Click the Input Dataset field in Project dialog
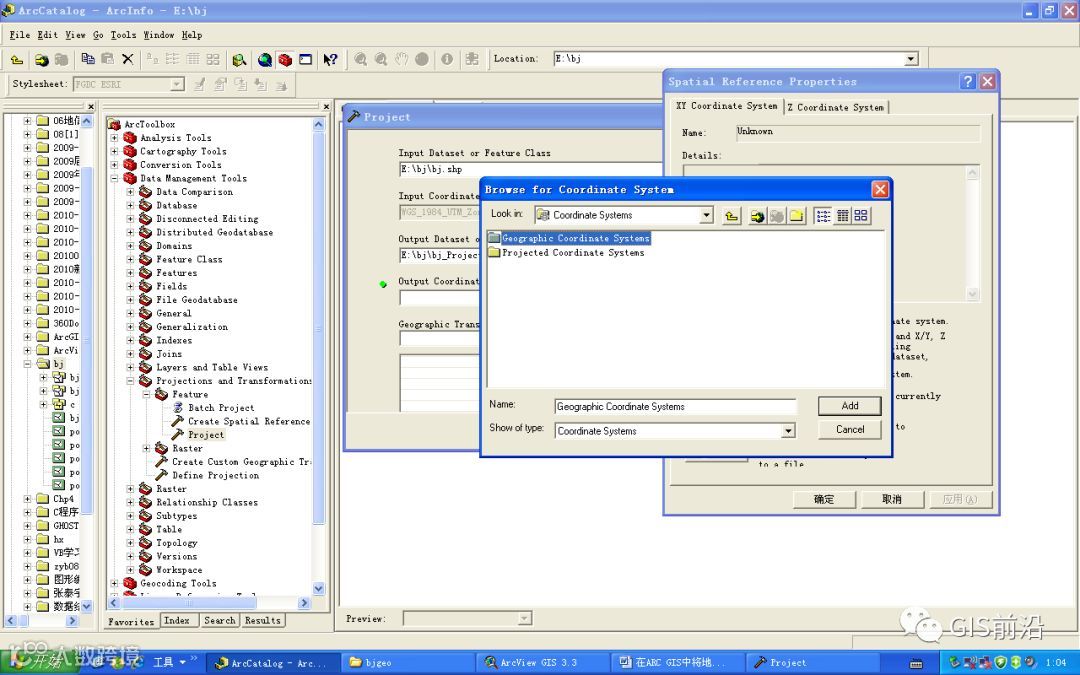The width and height of the screenshot is (1080, 675). tap(530, 169)
